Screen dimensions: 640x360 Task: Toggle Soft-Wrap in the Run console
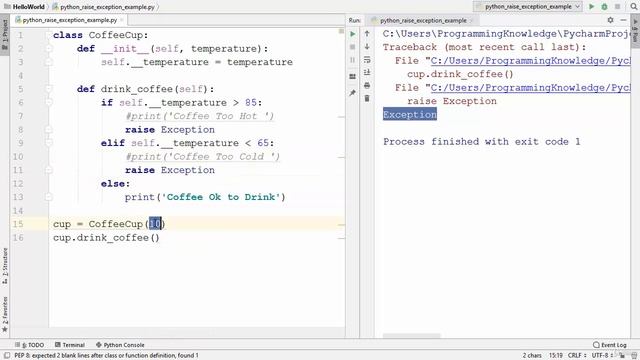[367, 60]
